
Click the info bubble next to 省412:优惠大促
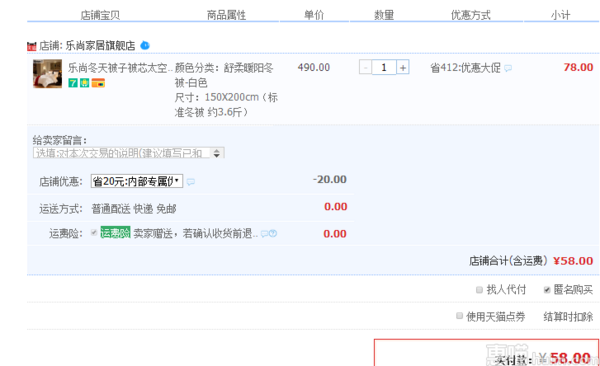[x=508, y=68]
